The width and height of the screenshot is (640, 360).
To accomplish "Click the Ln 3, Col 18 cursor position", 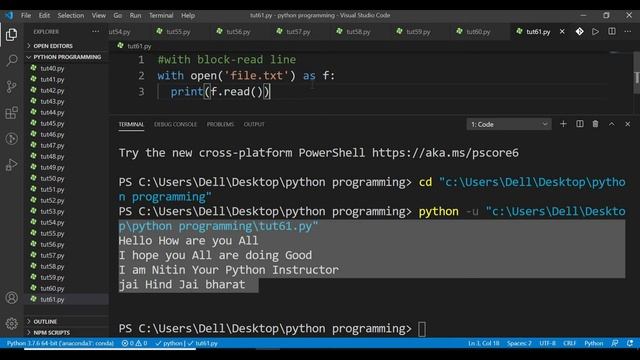I will tap(484, 343).
